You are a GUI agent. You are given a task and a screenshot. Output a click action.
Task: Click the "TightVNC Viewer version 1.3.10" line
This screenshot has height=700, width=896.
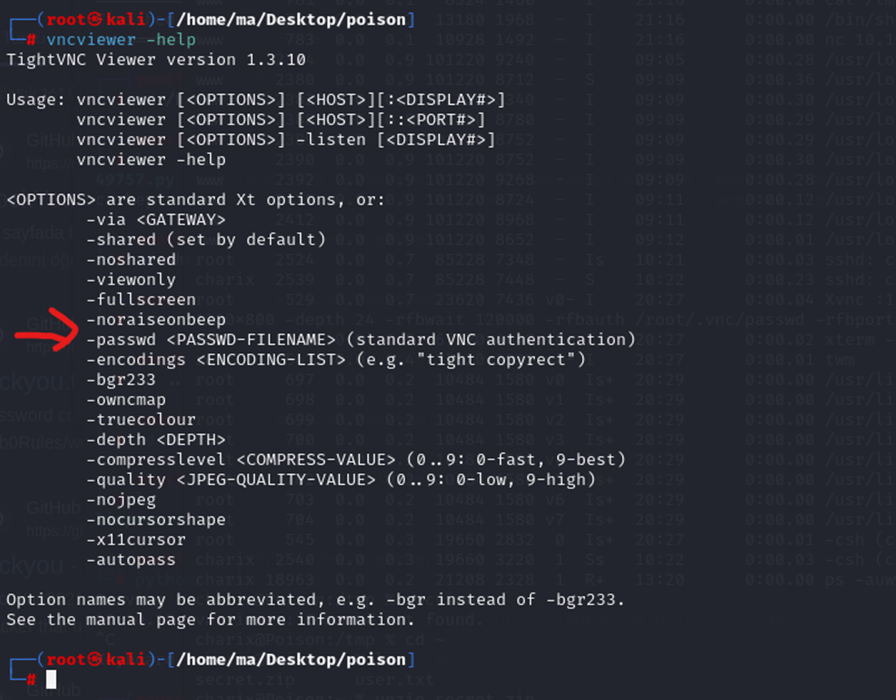pyautogui.click(x=156, y=60)
